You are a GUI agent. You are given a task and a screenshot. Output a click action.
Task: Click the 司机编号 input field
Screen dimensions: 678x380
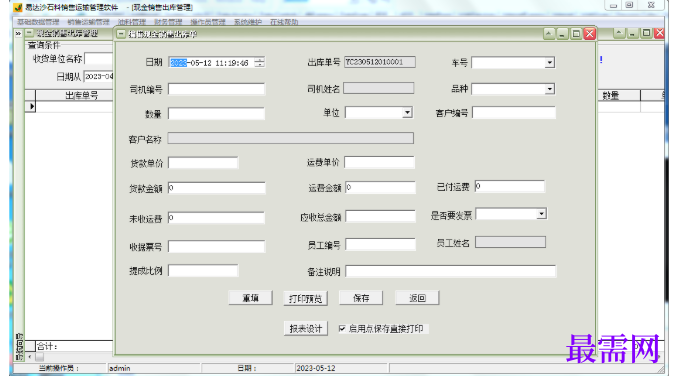tap(216, 89)
